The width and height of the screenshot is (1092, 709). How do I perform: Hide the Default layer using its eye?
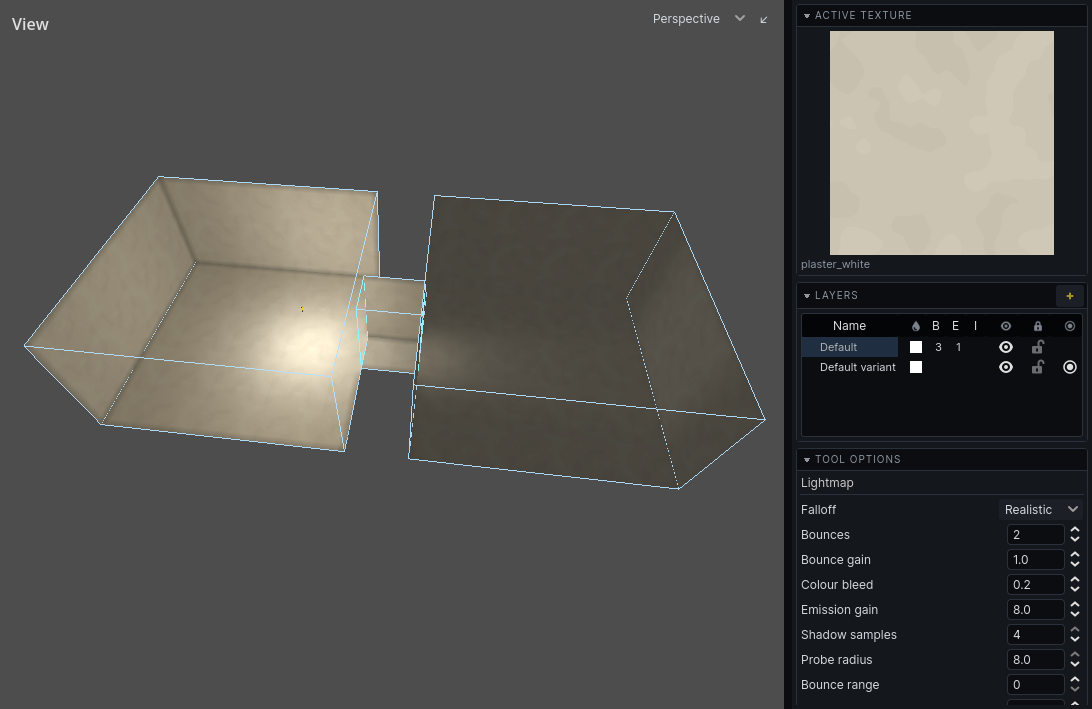pyautogui.click(x=1006, y=347)
